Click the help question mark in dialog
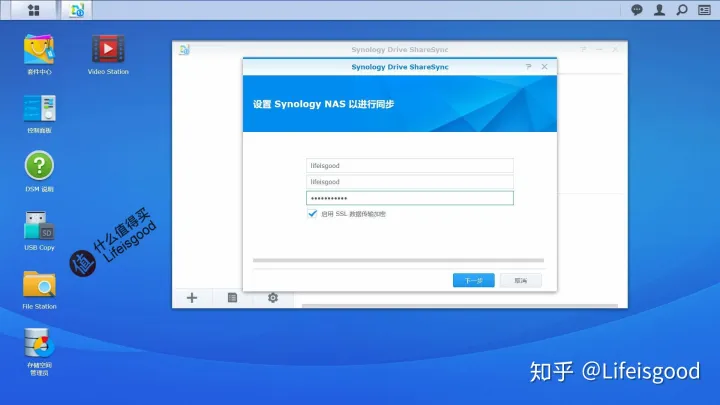The height and width of the screenshot is (405, 720). pos(529,67)
